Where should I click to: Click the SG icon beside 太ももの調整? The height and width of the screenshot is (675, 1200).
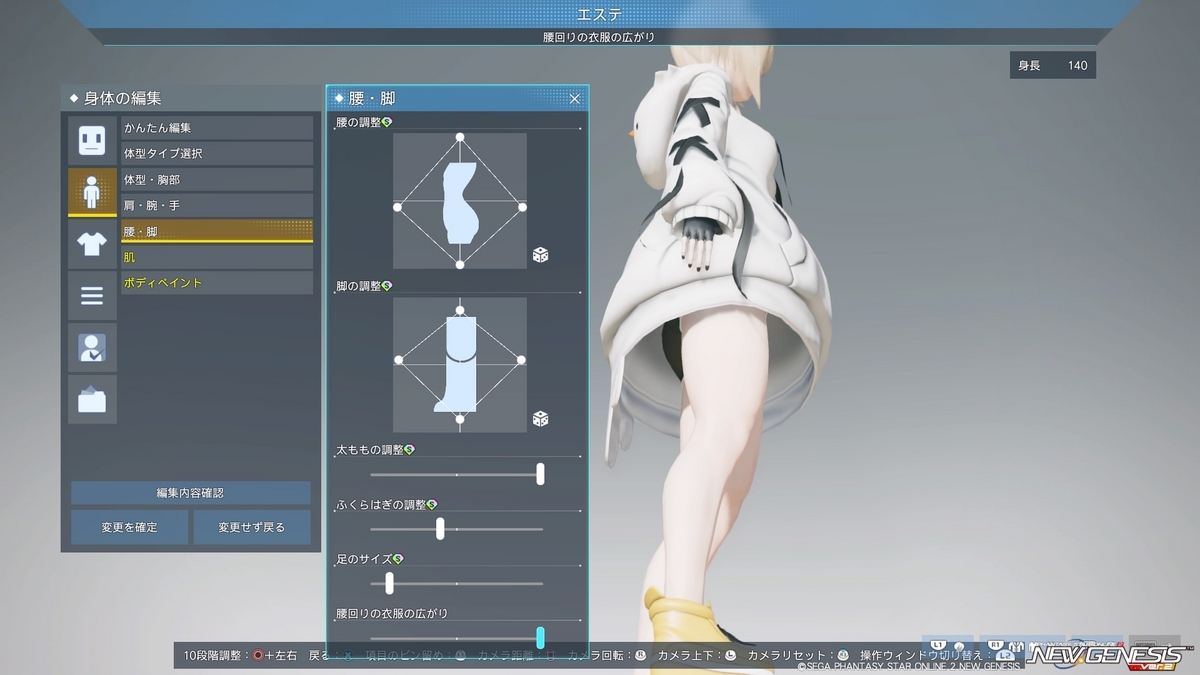(x=409, y=450)
